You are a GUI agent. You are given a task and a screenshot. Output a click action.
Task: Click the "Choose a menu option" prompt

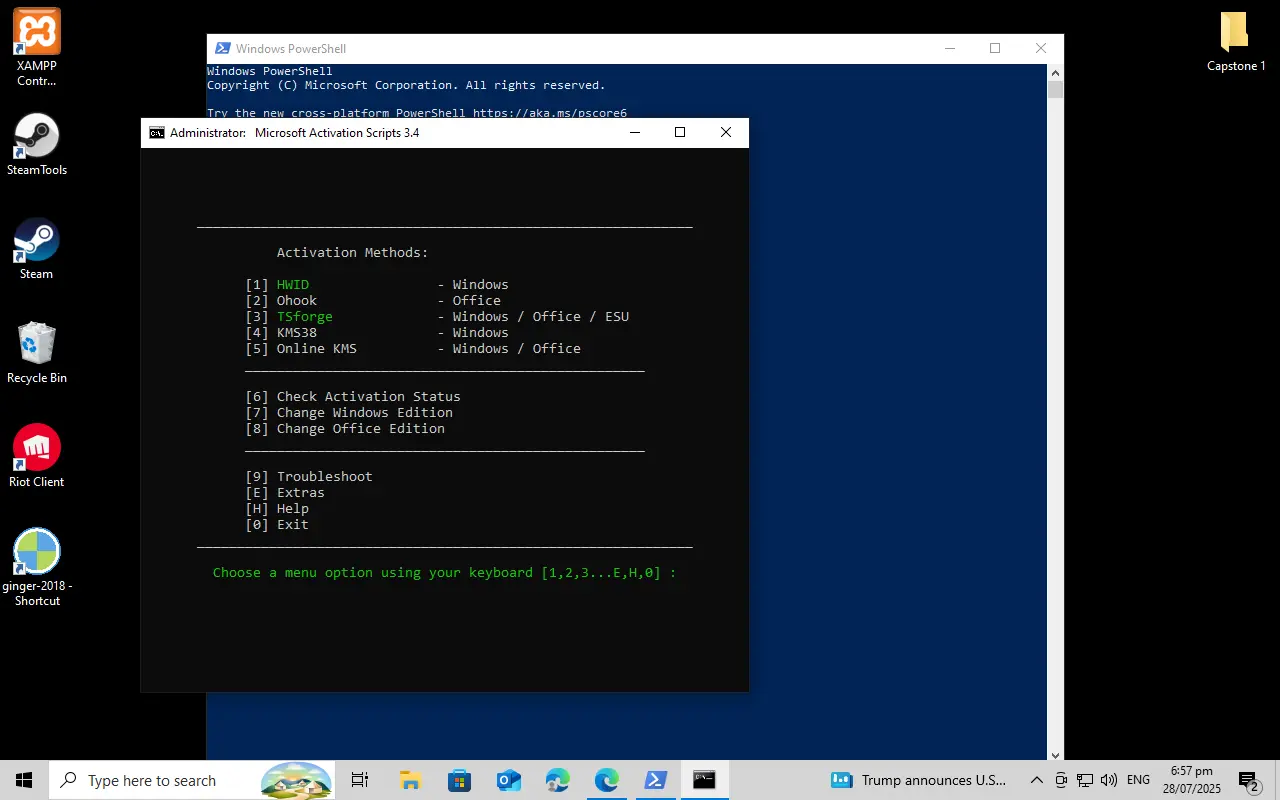point(445,573)
